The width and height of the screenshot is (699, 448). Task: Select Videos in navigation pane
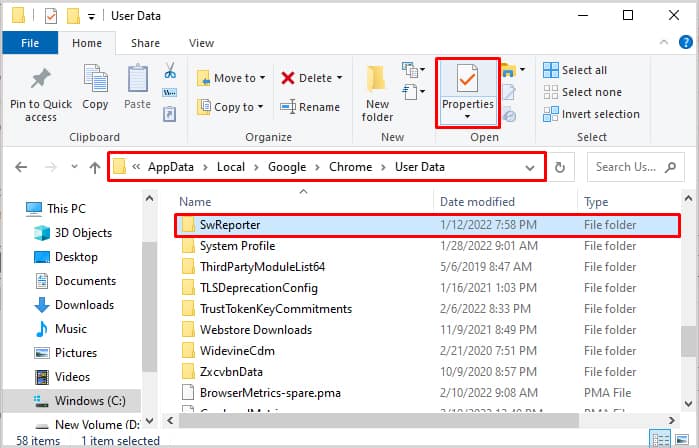click(62, 377)
